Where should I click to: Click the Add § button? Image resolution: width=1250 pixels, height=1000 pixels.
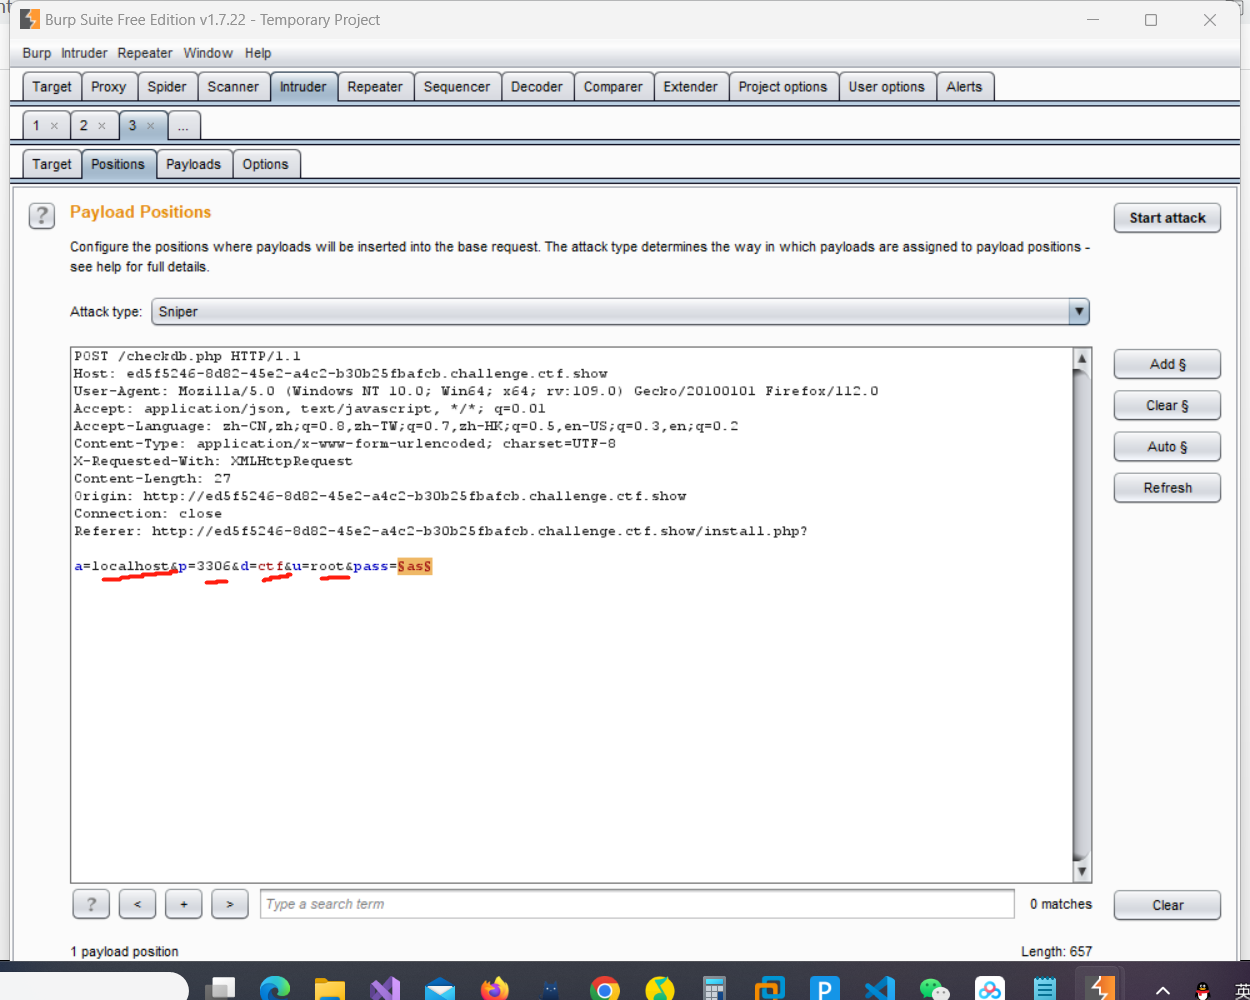[1167, 364]
